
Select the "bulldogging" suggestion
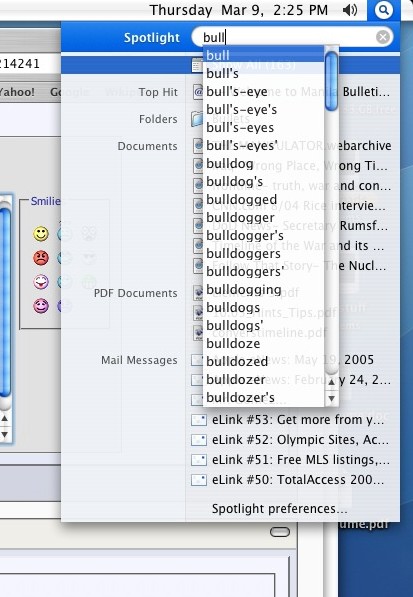tap(263, 290)
